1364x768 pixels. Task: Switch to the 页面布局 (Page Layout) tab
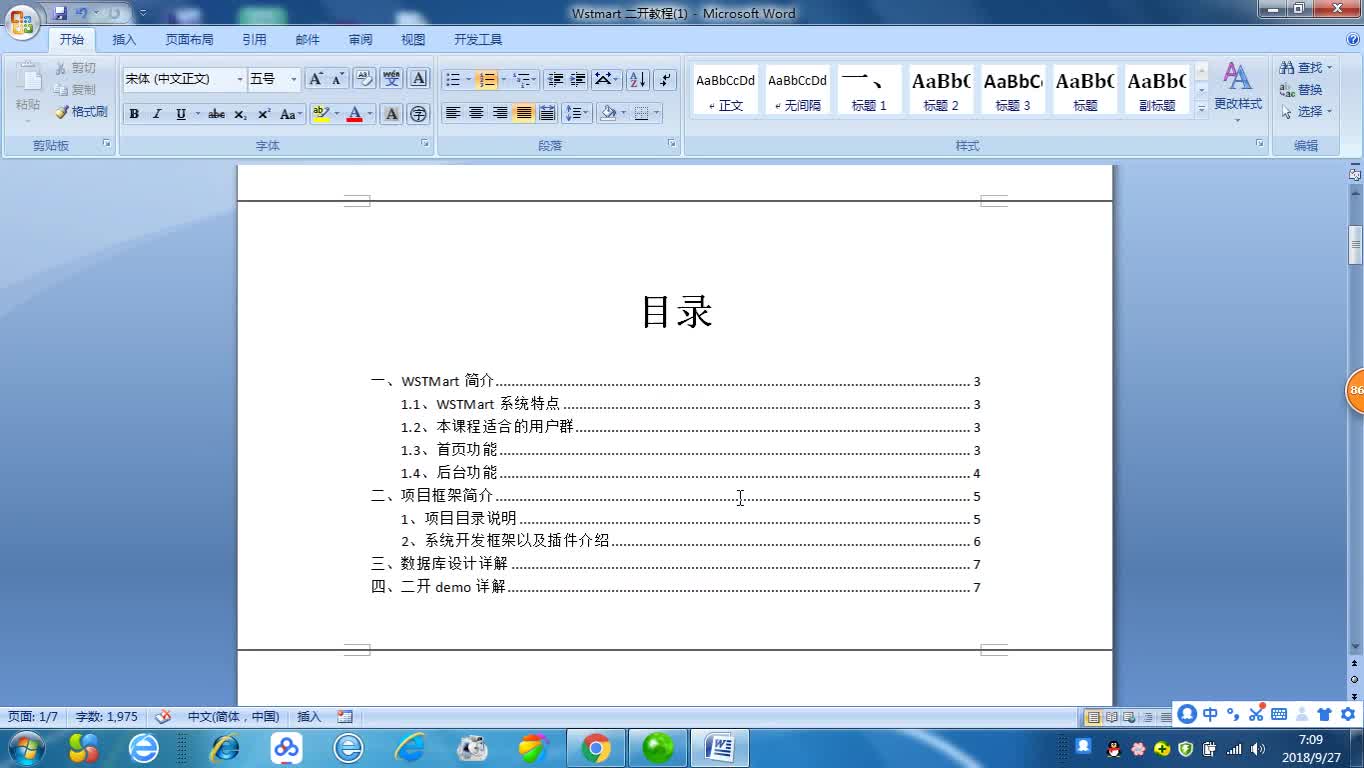coord(189,40)
